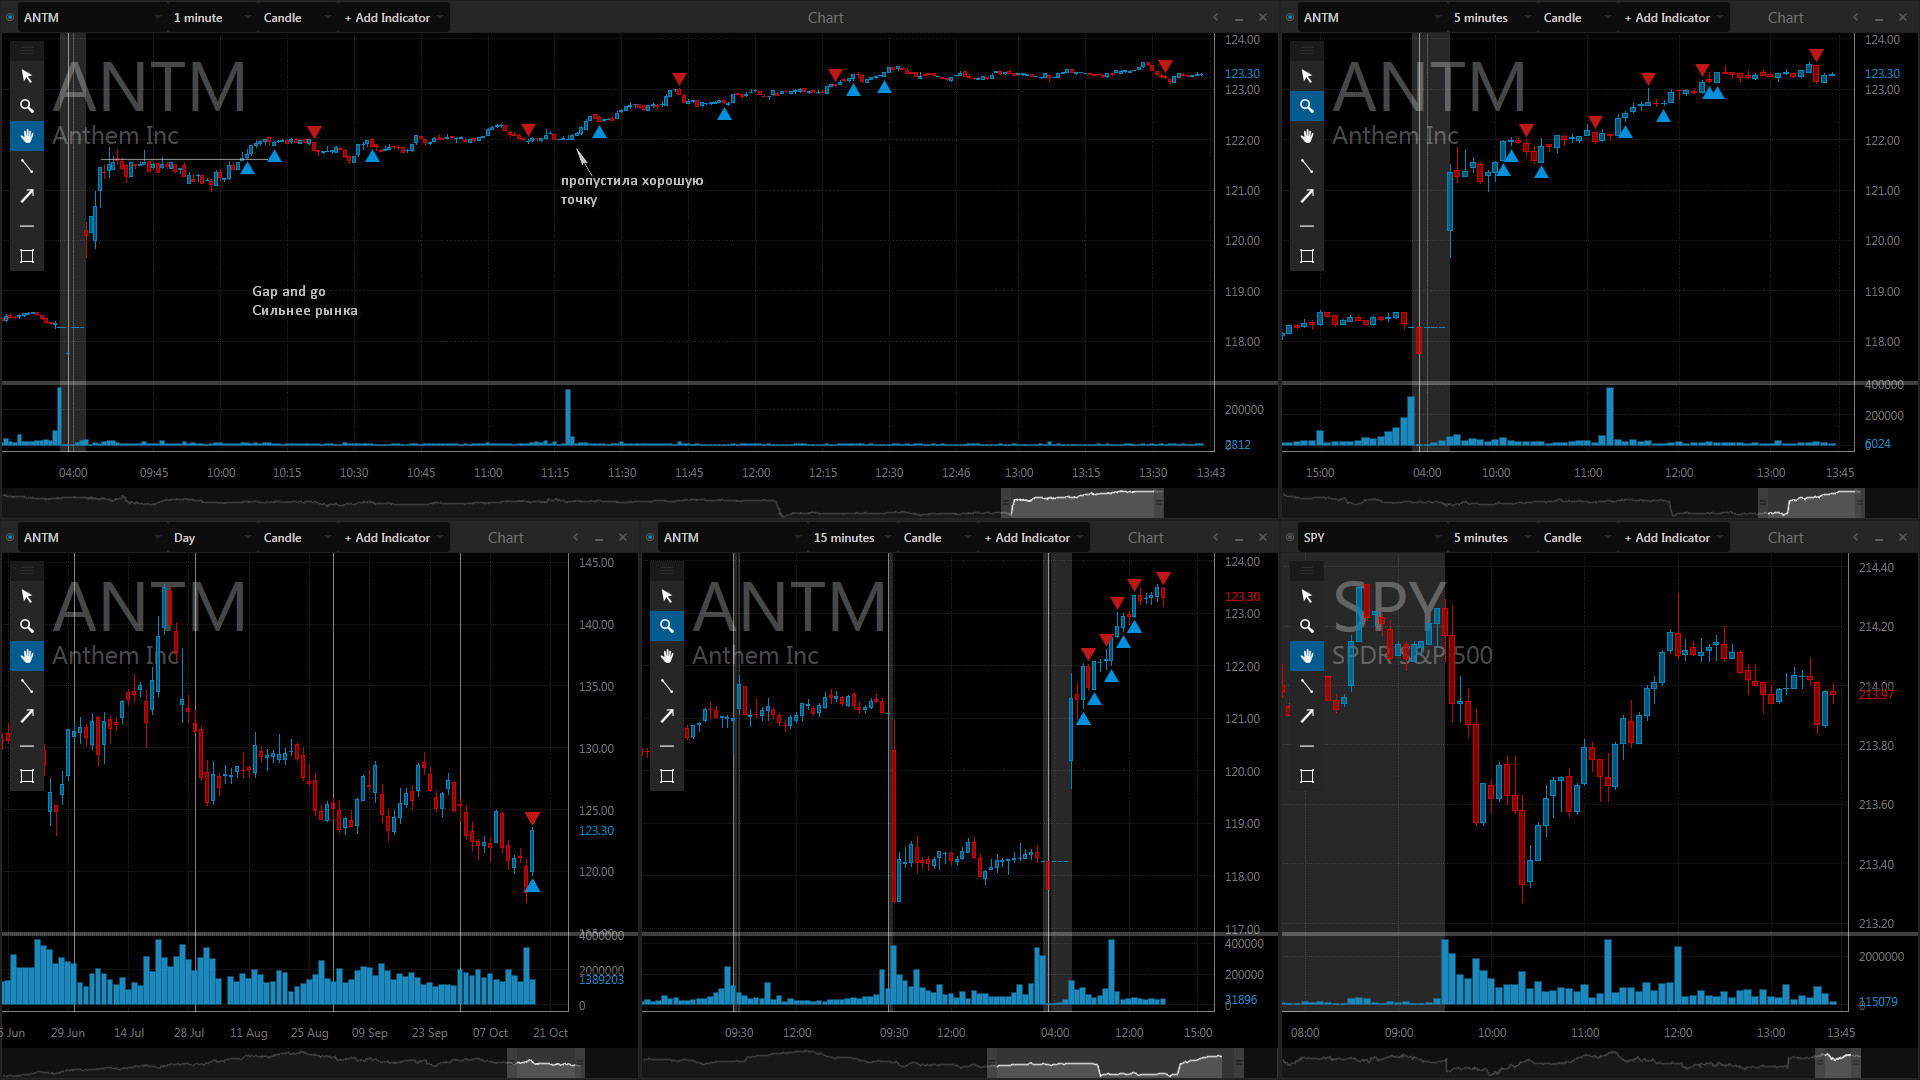Choose the arrow tool in the 15 minutes ANTM chart
The height and width of the screenshot is (1080, 1920).
(x=667, y=716)
